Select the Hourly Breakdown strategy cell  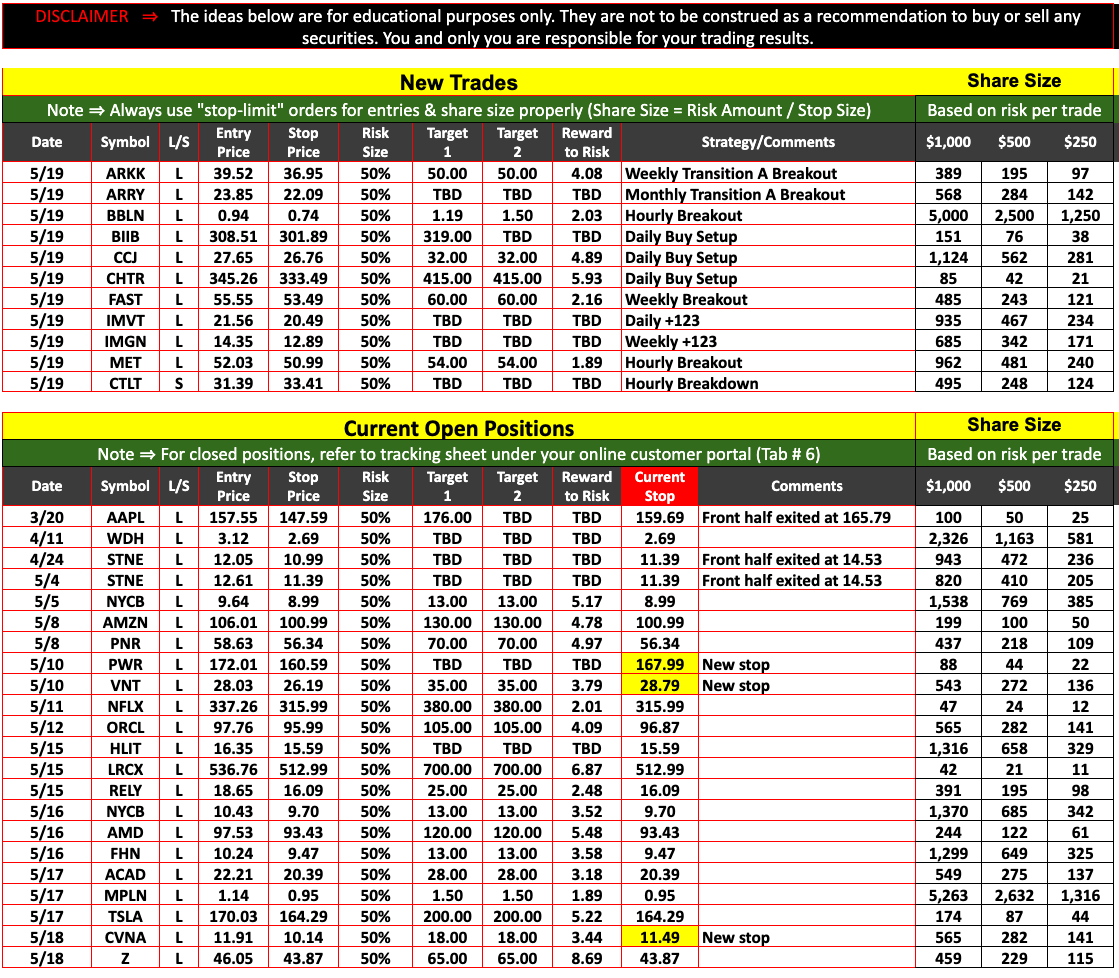coord(691,383)
